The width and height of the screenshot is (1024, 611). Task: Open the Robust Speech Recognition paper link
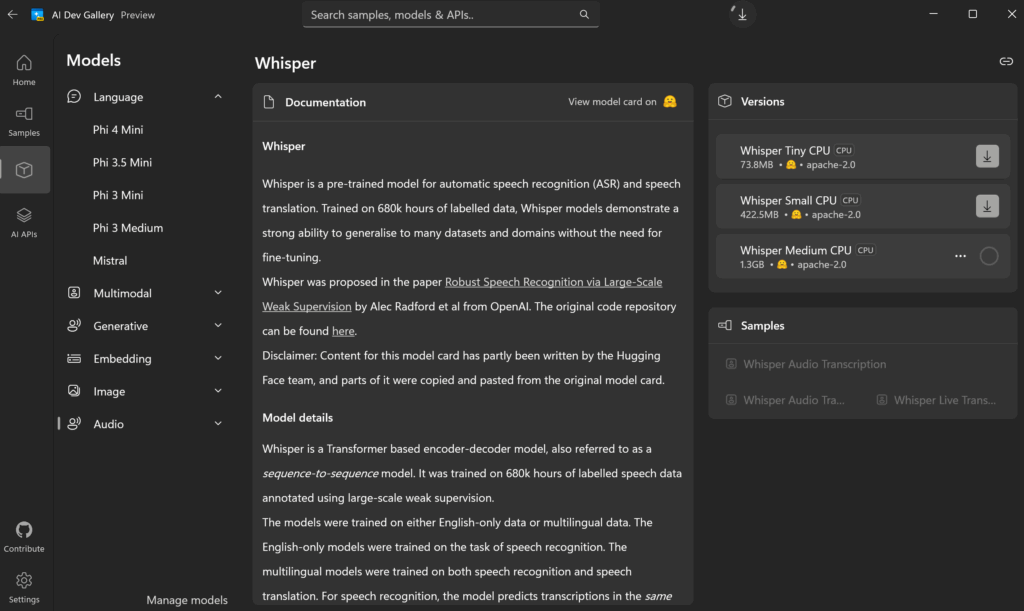pyautogui.click(x=553, y=282)
